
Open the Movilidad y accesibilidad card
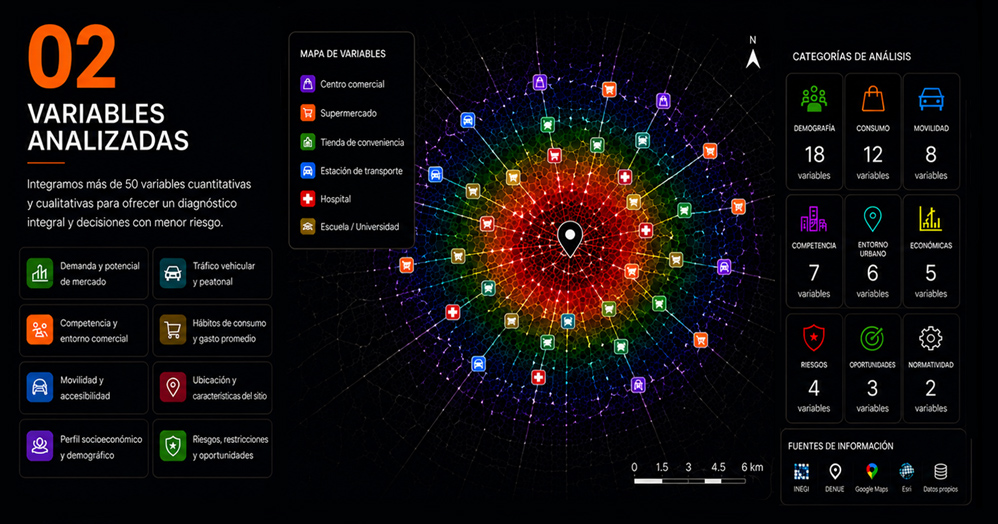[x=84, y=387]
